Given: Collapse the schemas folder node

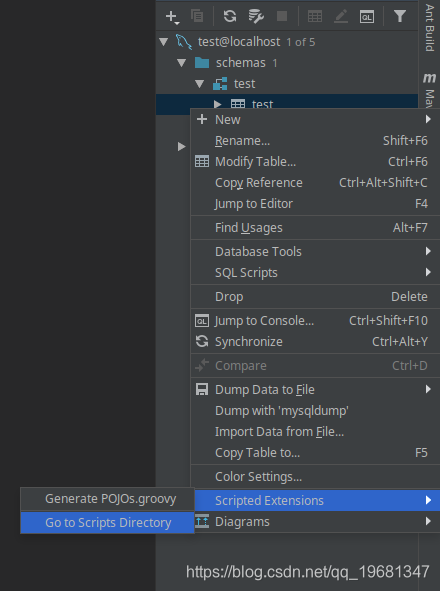Looking at the screenshot, I should click(x=182, y=63).
